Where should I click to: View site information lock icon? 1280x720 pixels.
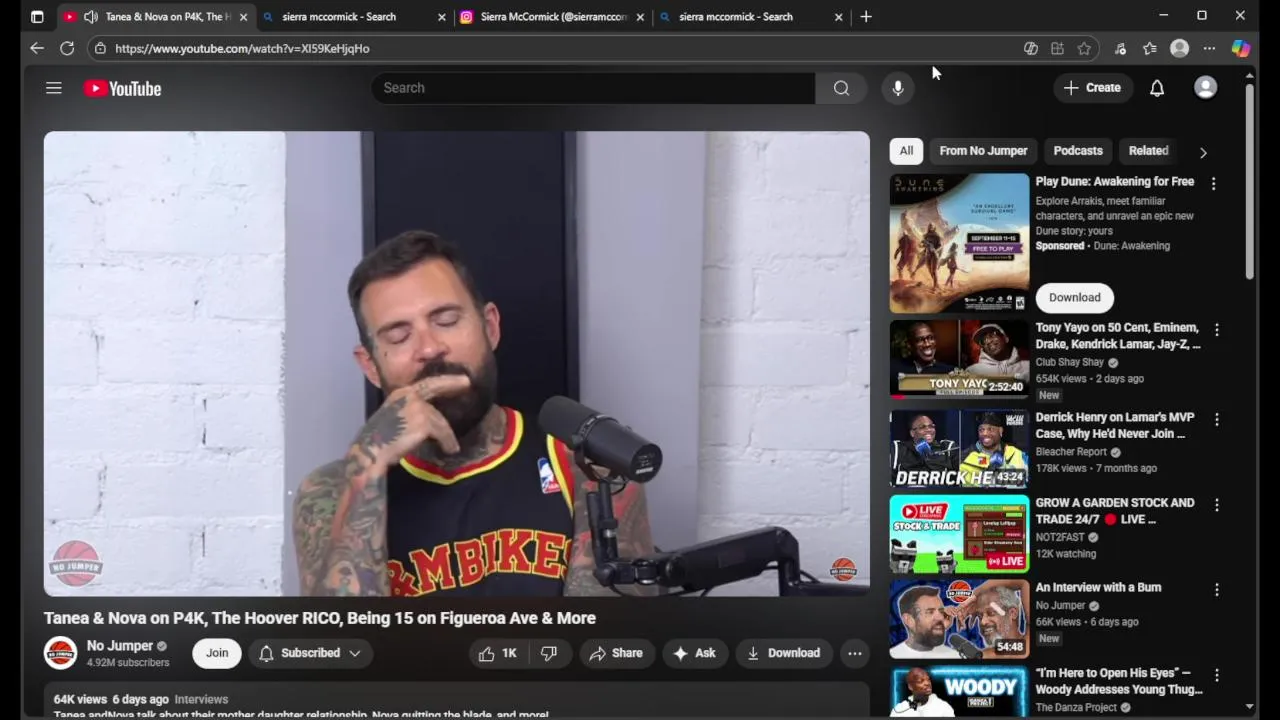point(100,48)
